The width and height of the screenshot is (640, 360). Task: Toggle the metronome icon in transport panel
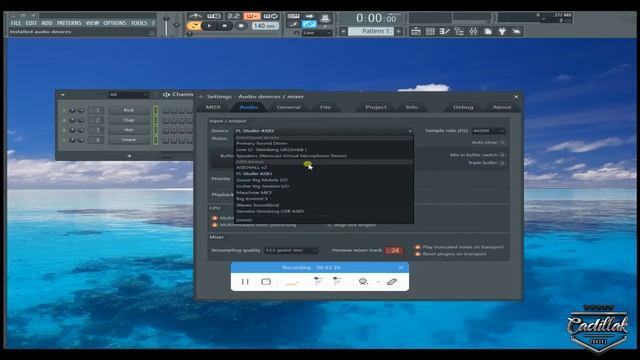click(x=195, y=16)
